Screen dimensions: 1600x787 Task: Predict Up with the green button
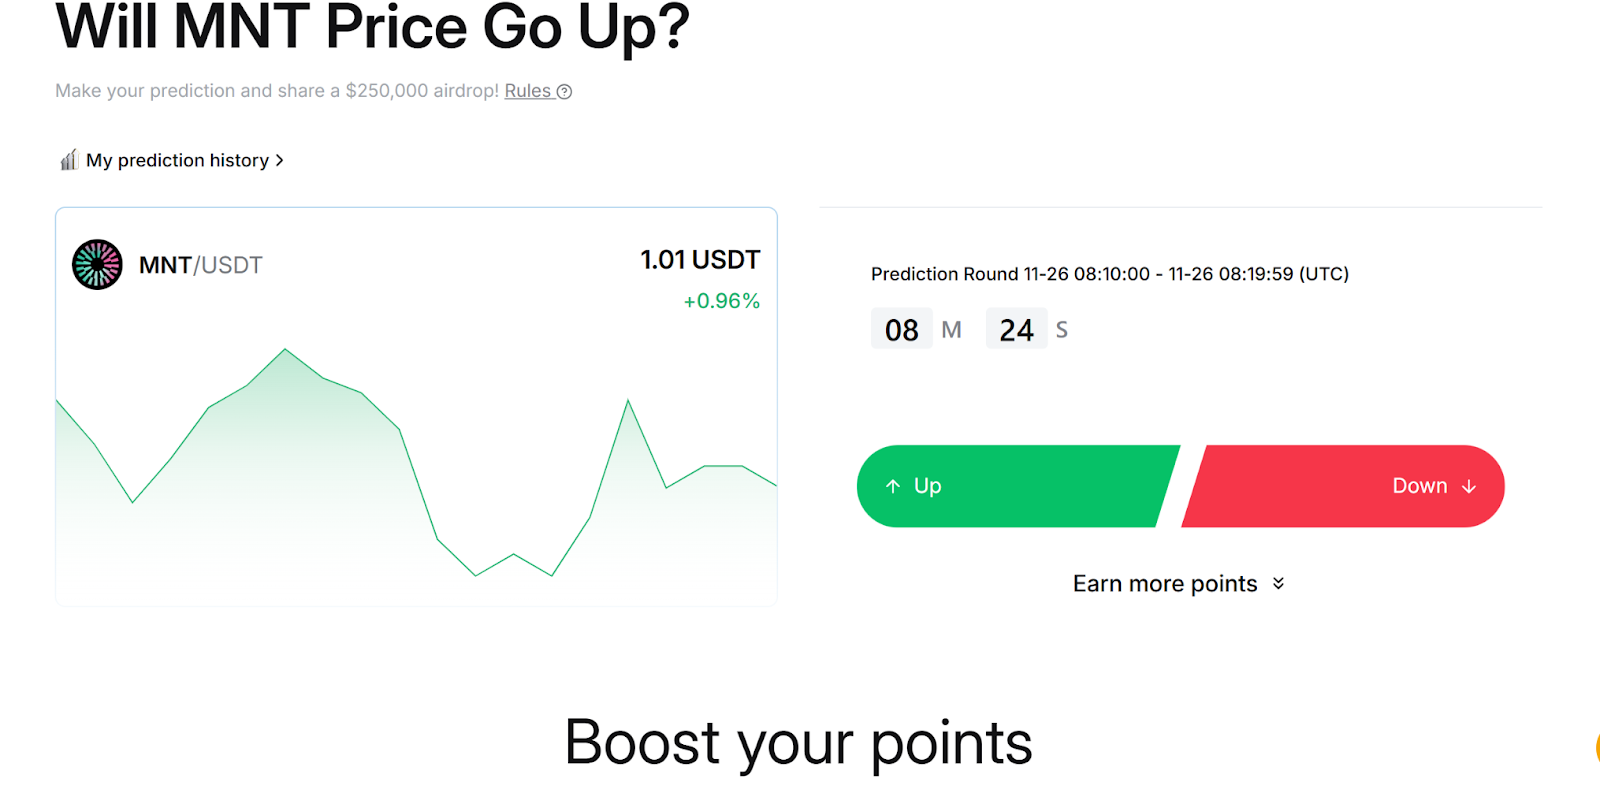coord(1018,486)
